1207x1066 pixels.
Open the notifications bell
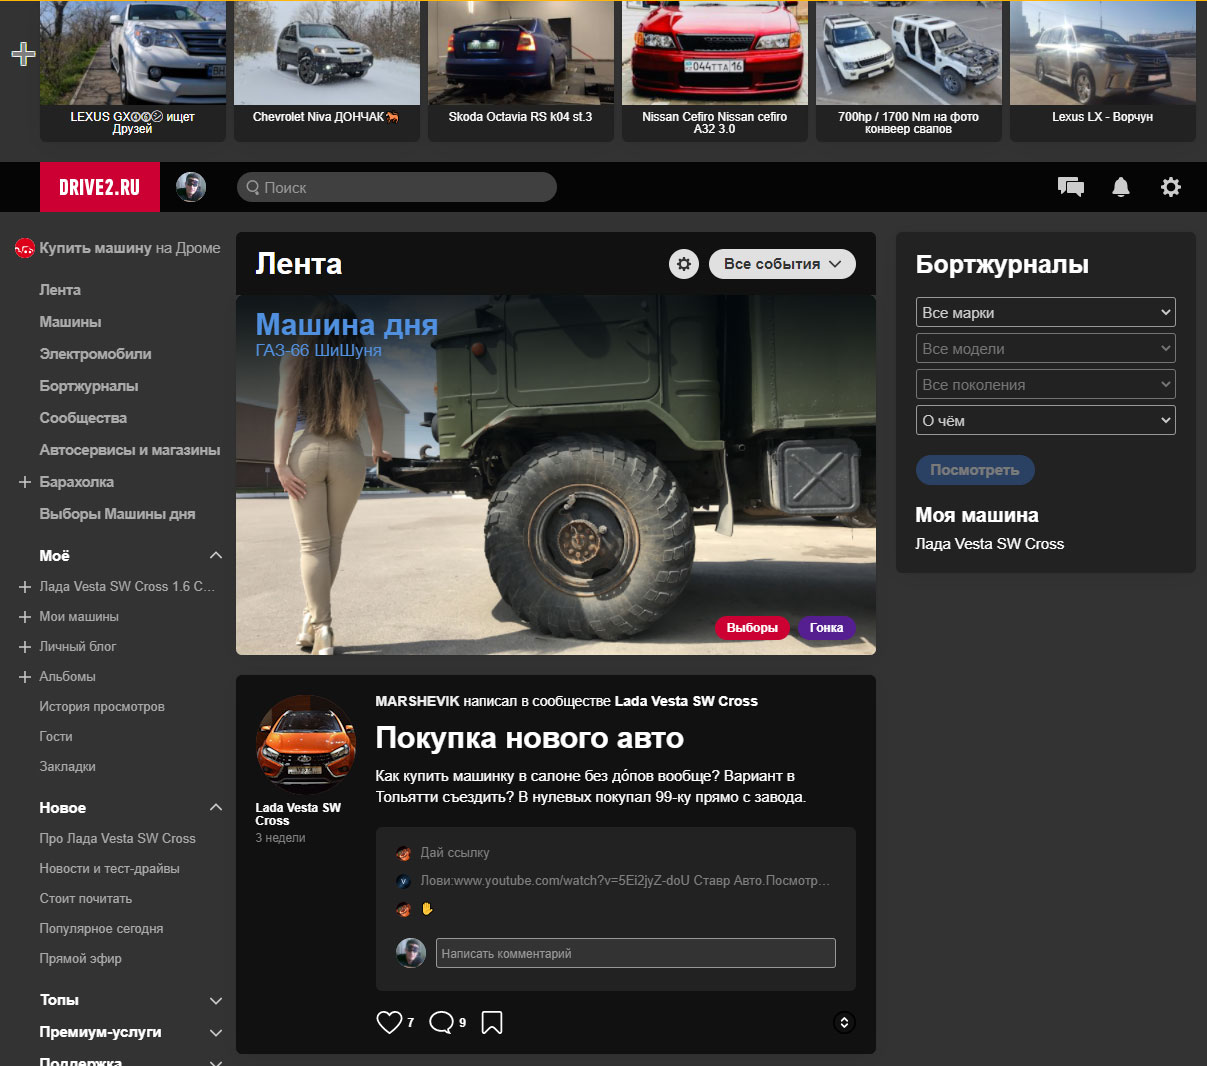[x=1120, y=187]
